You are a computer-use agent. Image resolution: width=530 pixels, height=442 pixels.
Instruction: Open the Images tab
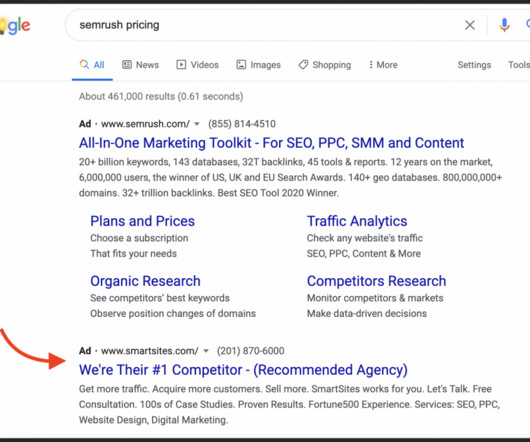pos(259,65)
